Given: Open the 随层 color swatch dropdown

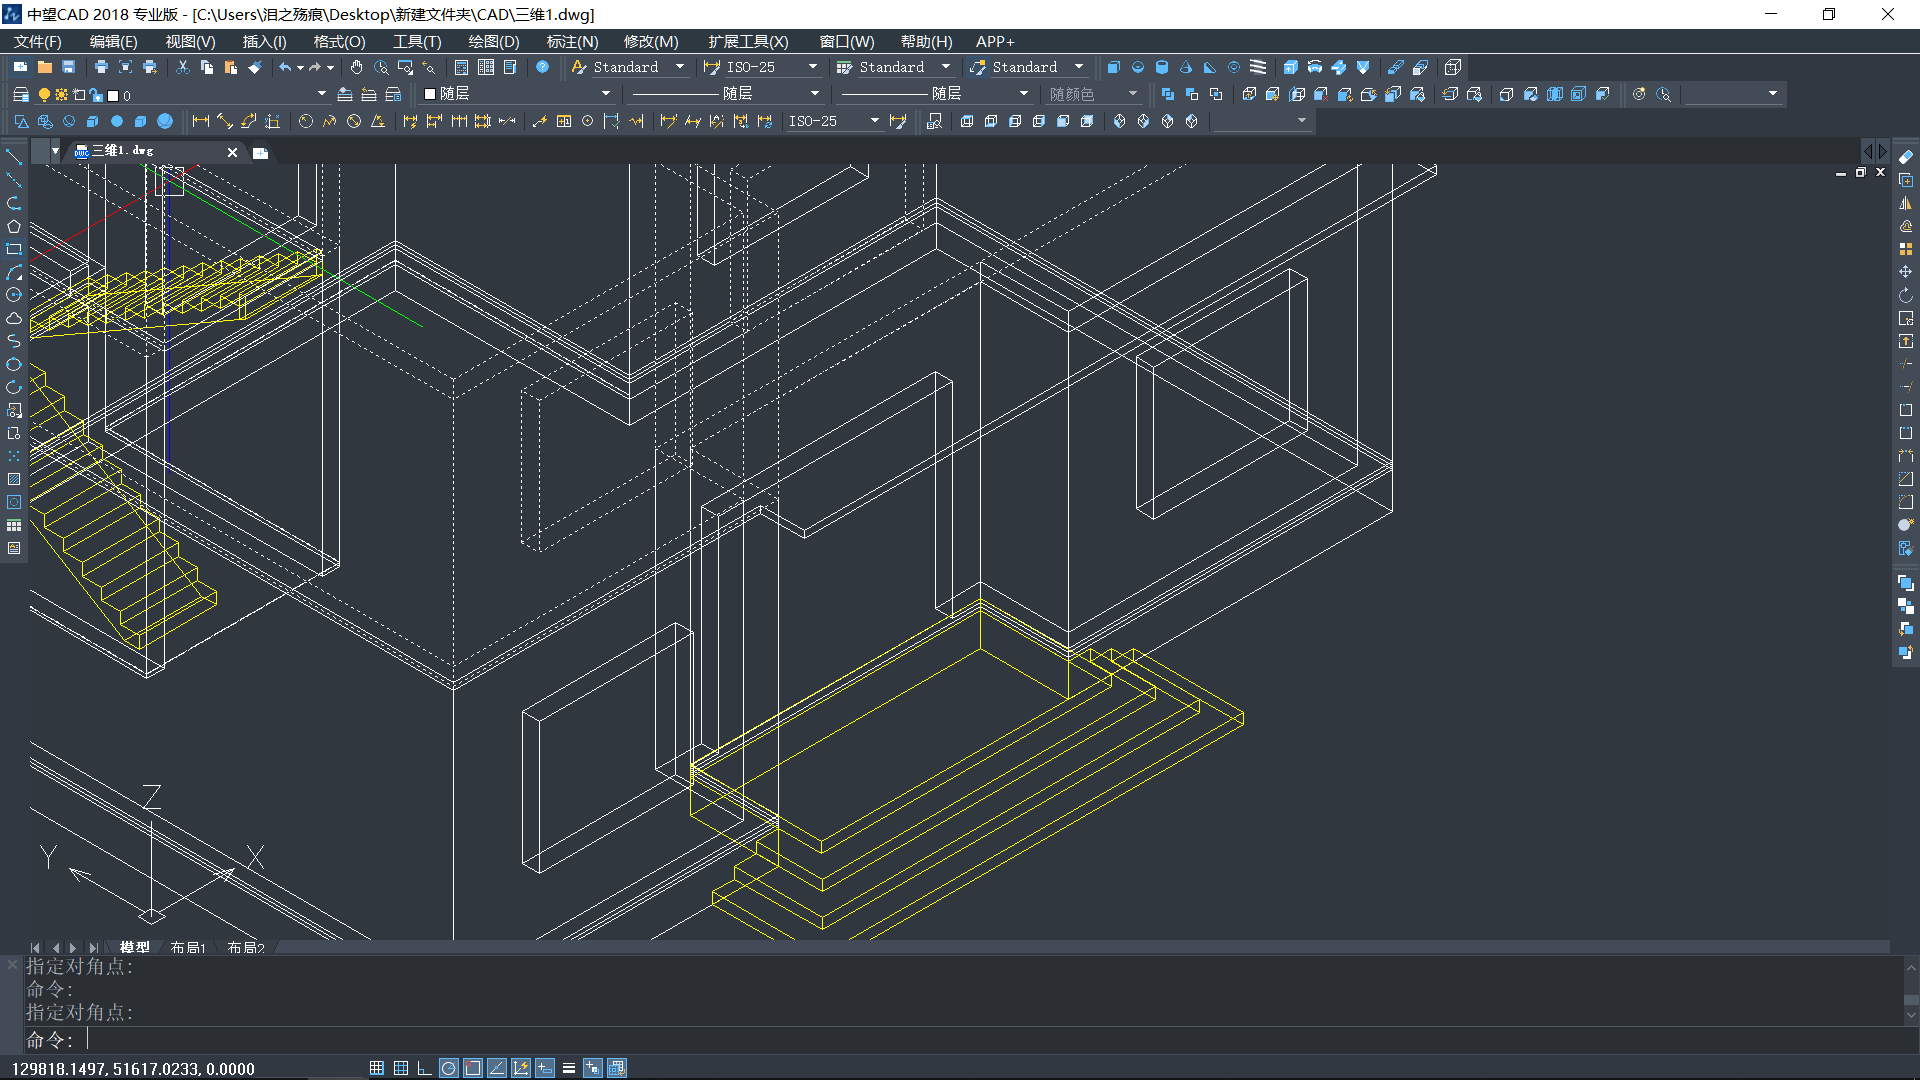Looking at the screenshot, I should tap(605, 94).
